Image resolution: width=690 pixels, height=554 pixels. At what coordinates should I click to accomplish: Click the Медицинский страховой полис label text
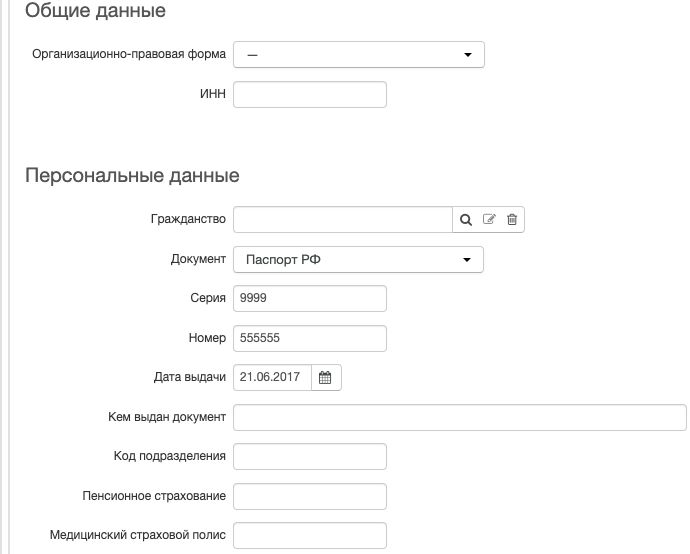pyautogui.click(x=138, y=535)
